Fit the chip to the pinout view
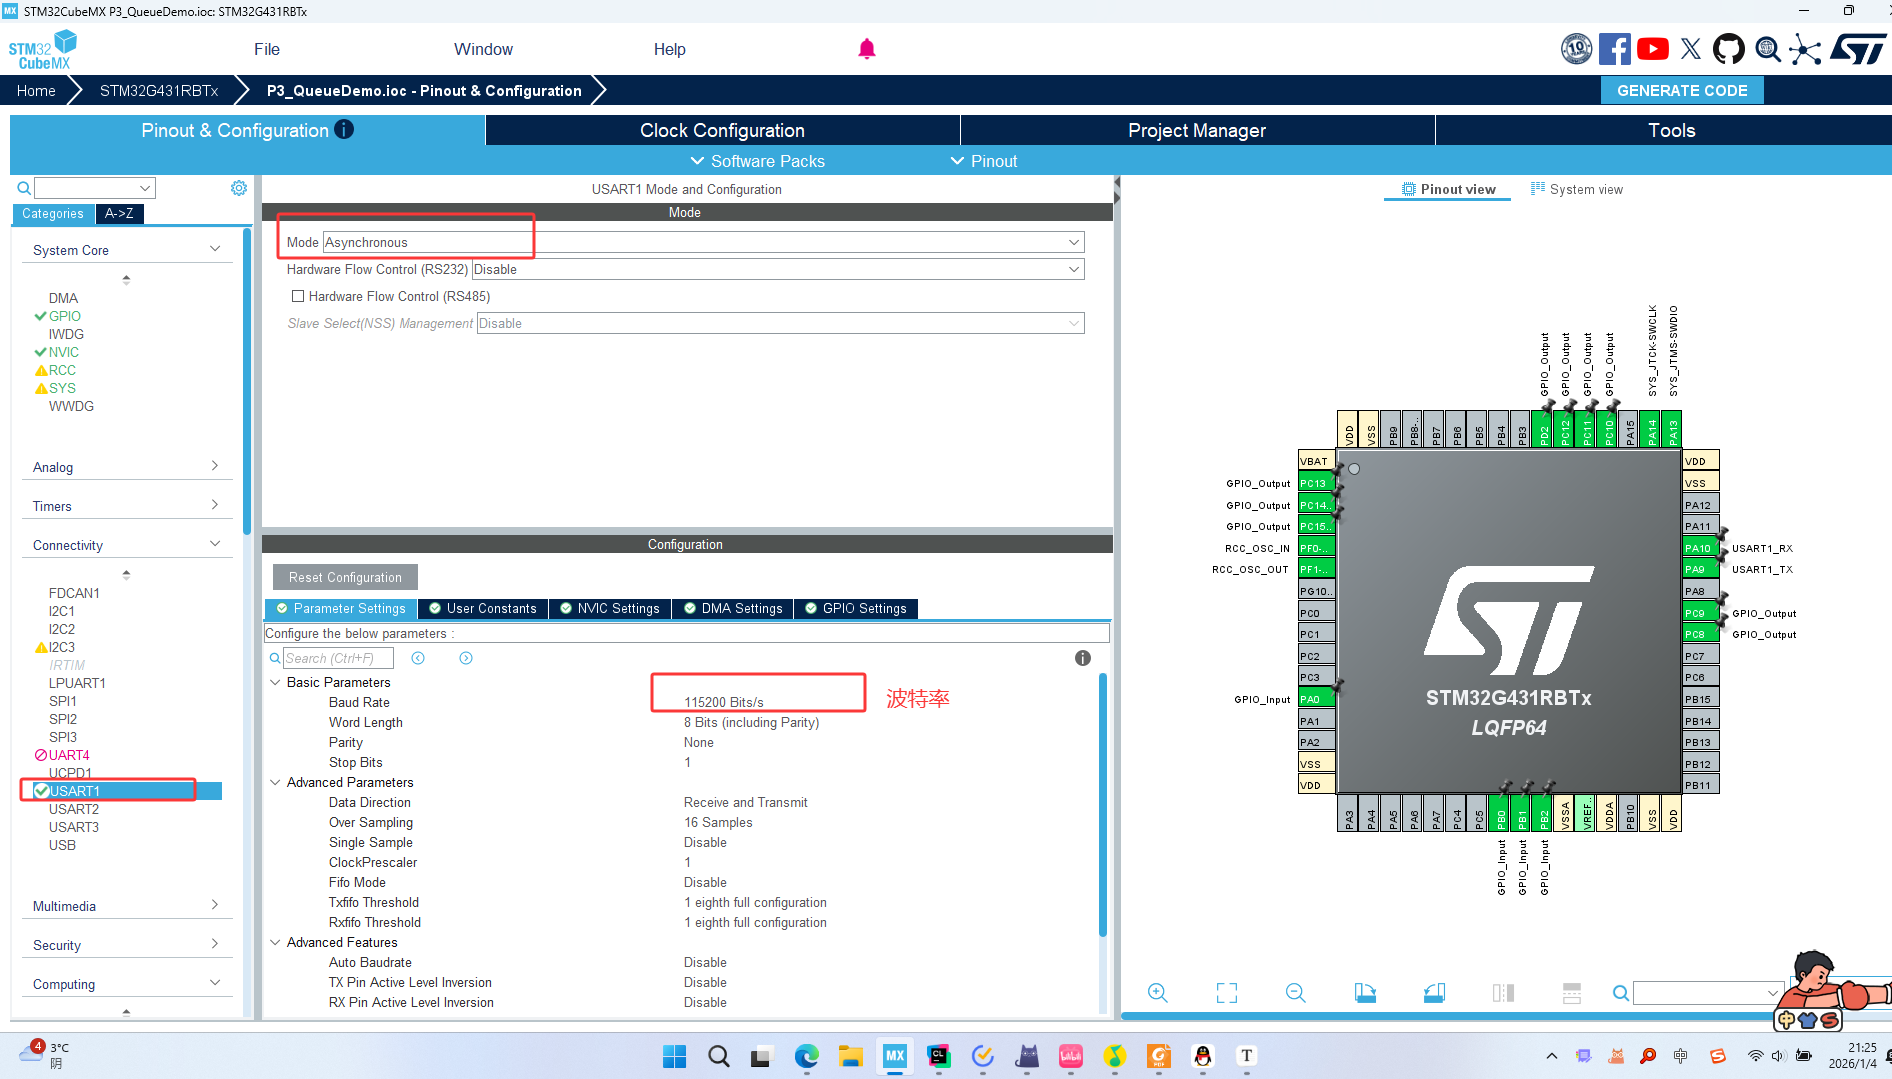1892x1079 pixels. [x=1227, y=992]
